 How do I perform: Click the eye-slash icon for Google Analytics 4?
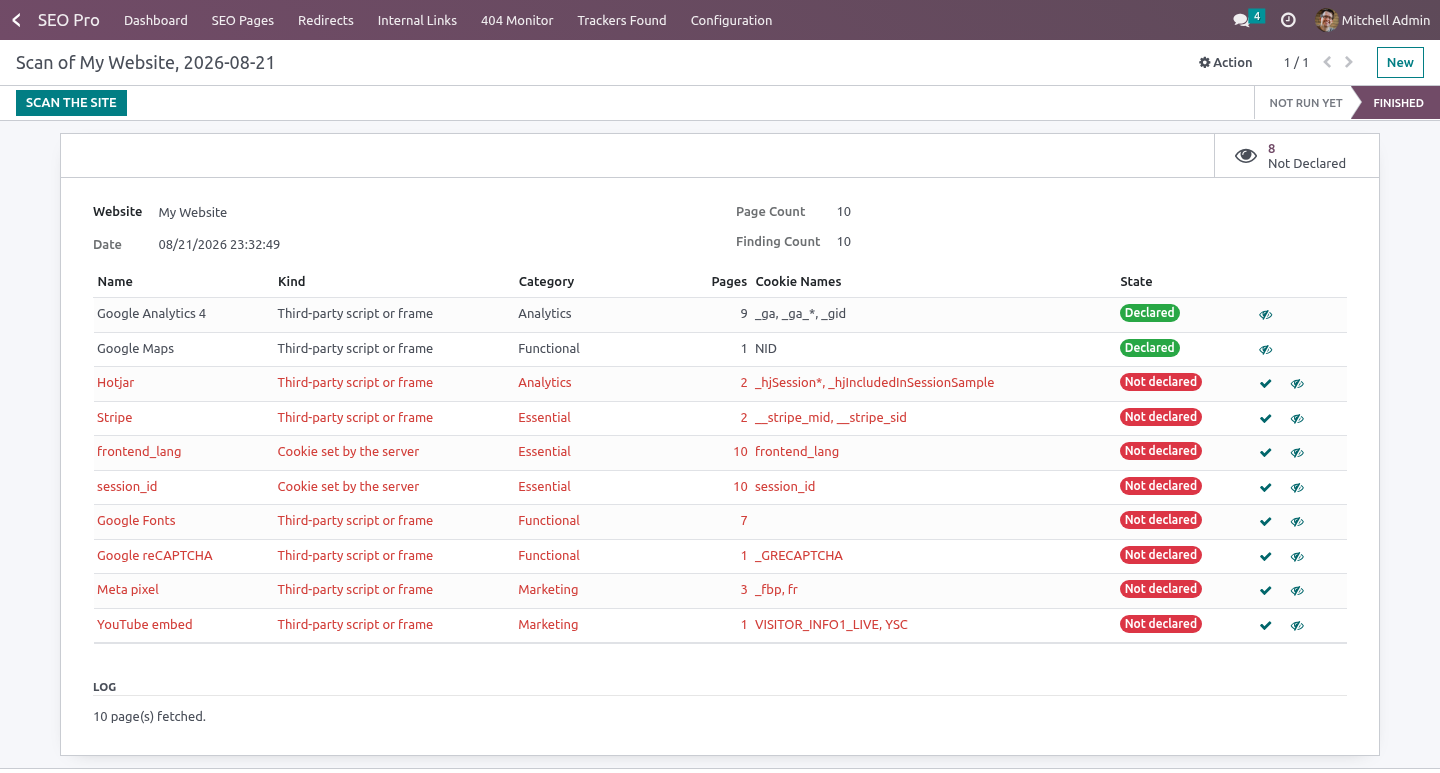(1266, 315)
